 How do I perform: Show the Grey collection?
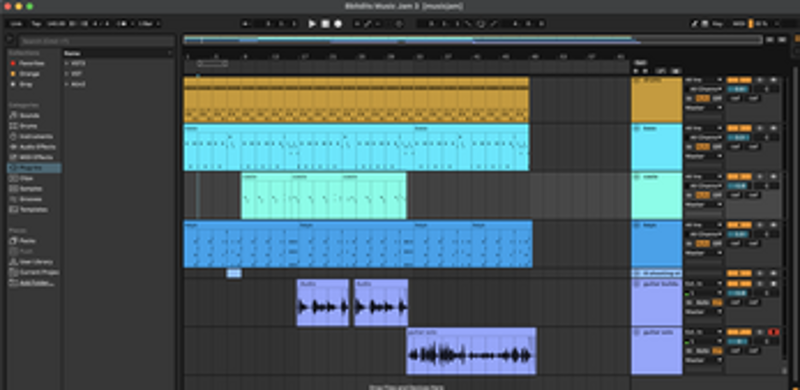[21, 84]
